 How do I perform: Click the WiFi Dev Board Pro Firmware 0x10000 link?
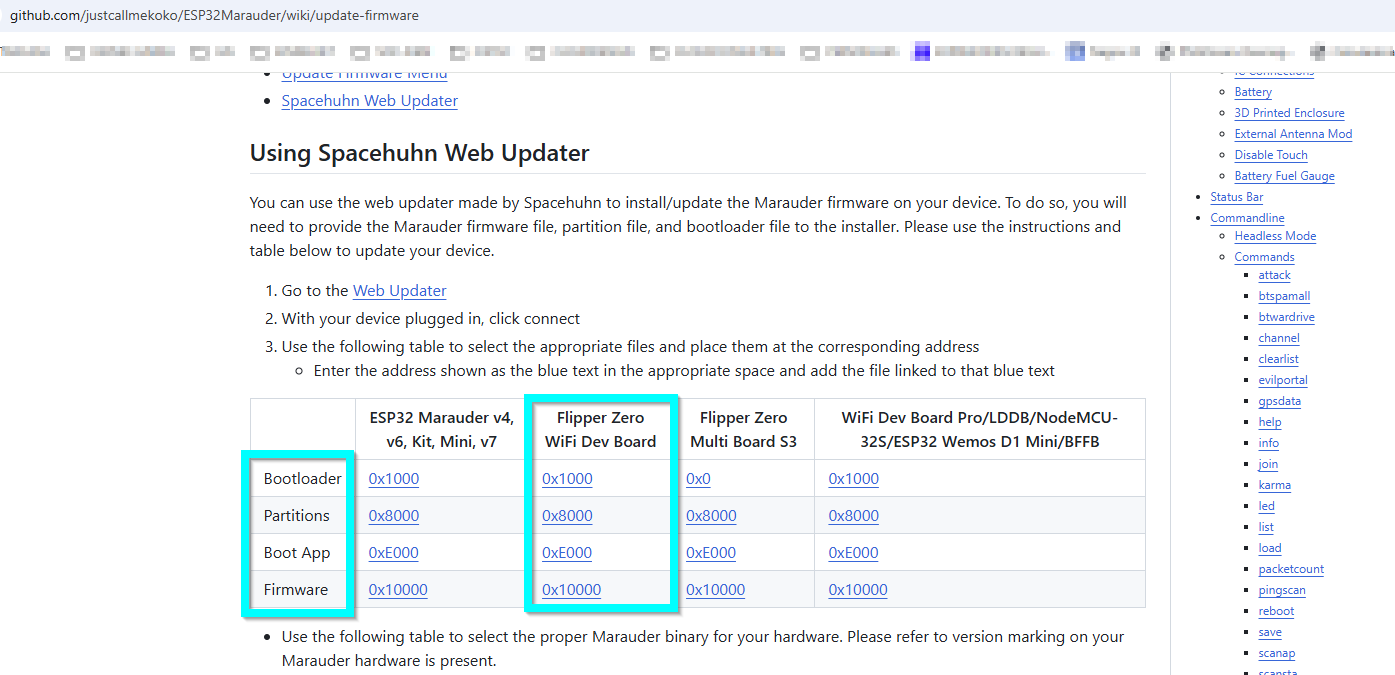click(x=857, y=590)
